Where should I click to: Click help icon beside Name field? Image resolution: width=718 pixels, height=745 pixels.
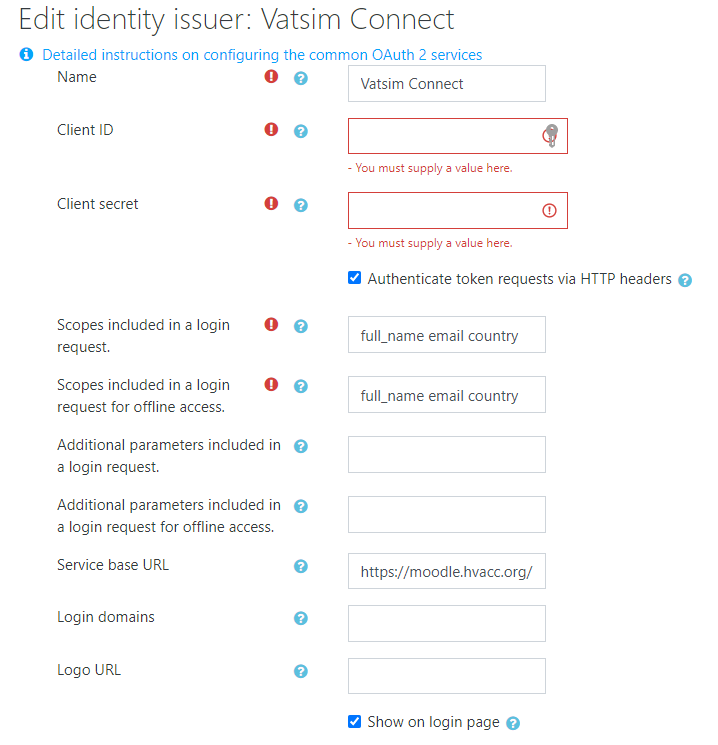click(x=300, y=78)
